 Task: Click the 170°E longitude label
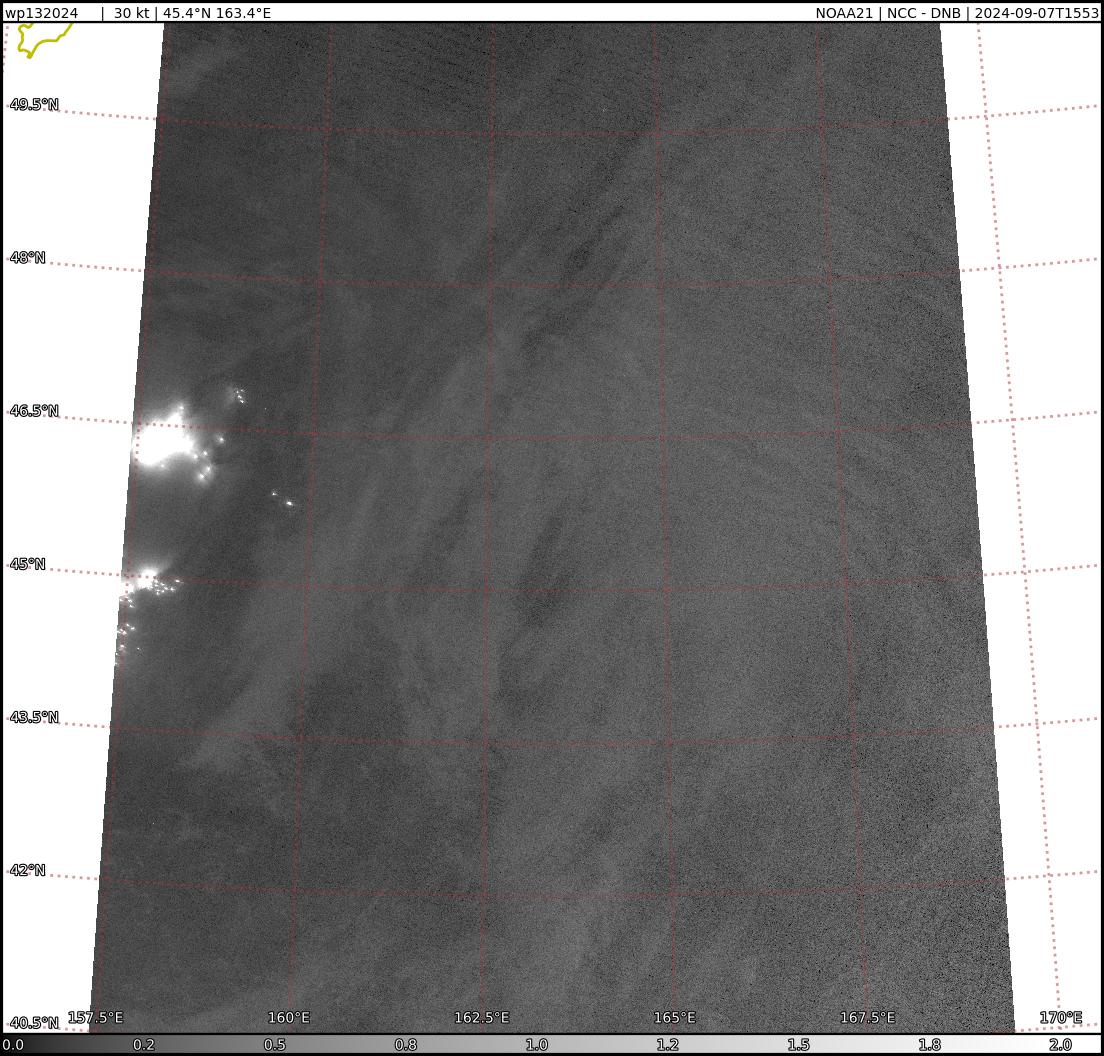[1060, 1017]
